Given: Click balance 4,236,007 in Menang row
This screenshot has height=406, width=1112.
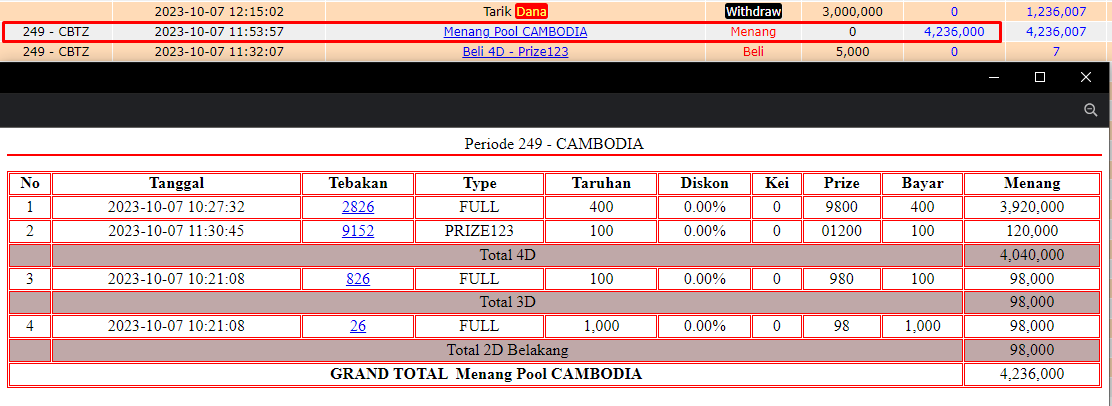Looking at the screenshot, I should pos(1057,32).
